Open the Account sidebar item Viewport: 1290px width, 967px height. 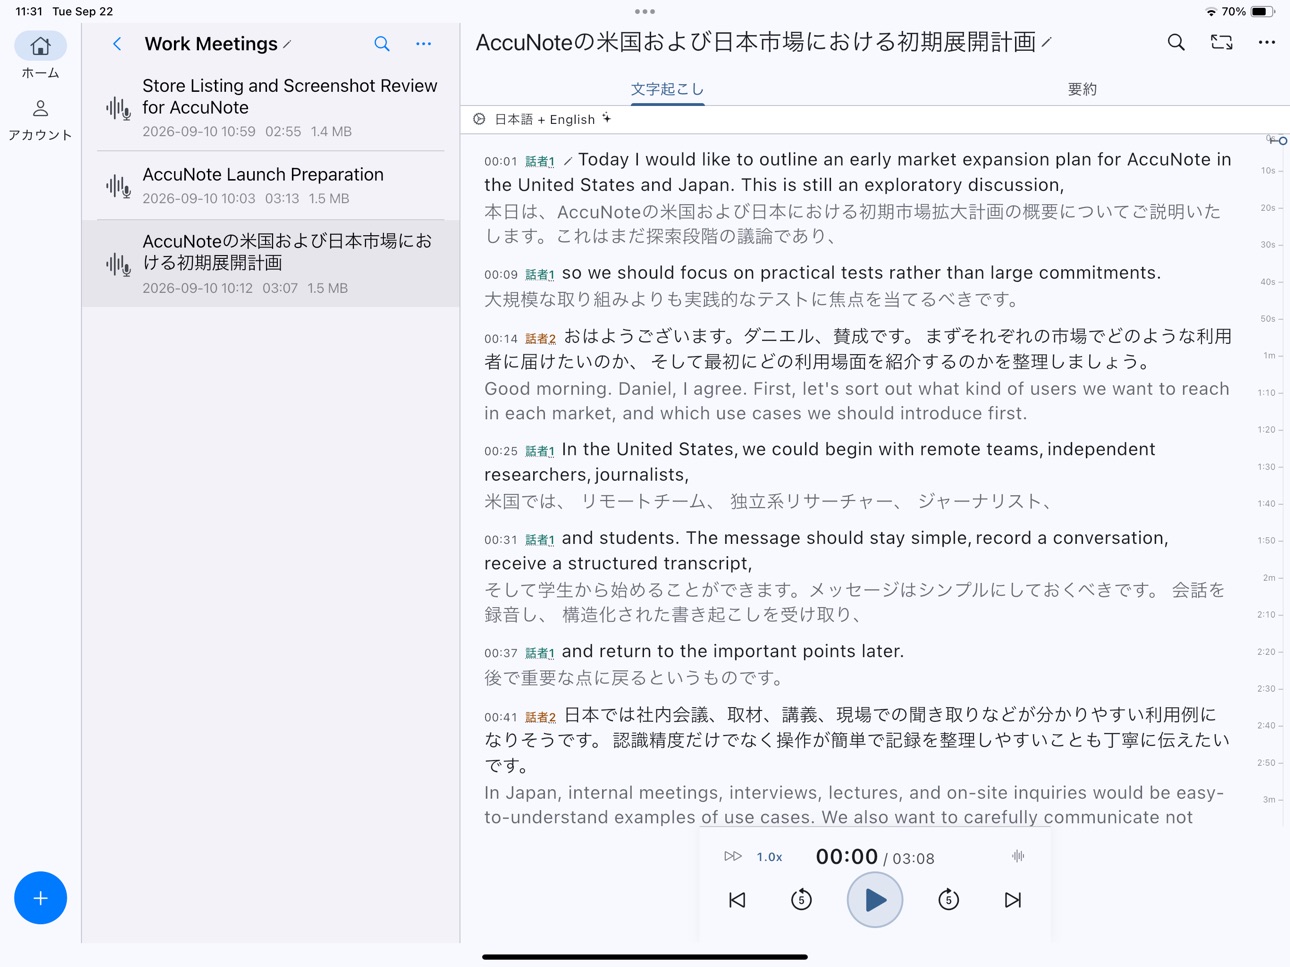(x=40, y=120)
